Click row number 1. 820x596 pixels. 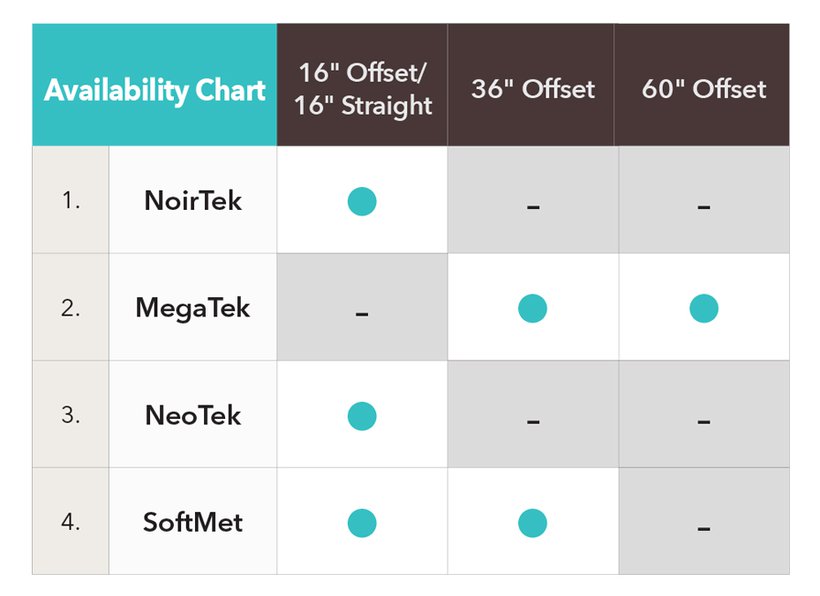tap(71, 200)
